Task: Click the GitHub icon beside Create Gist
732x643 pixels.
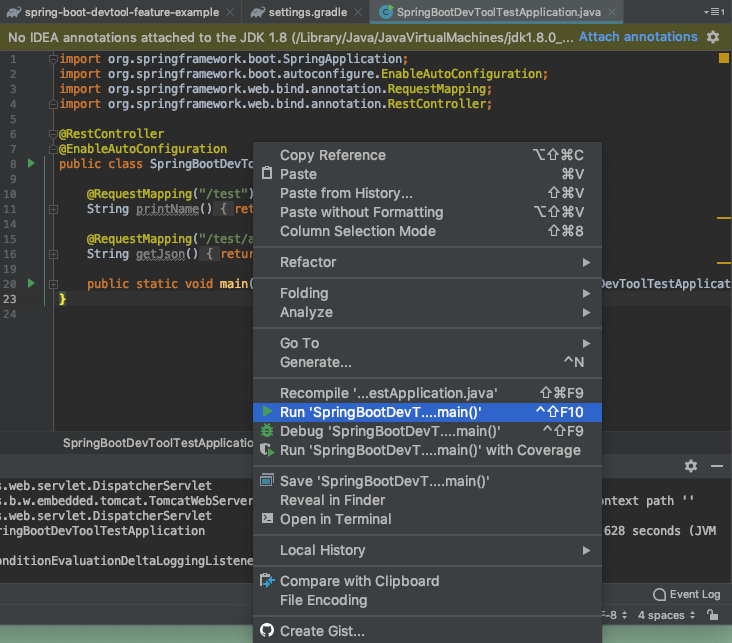Action: tap(267, 630)
